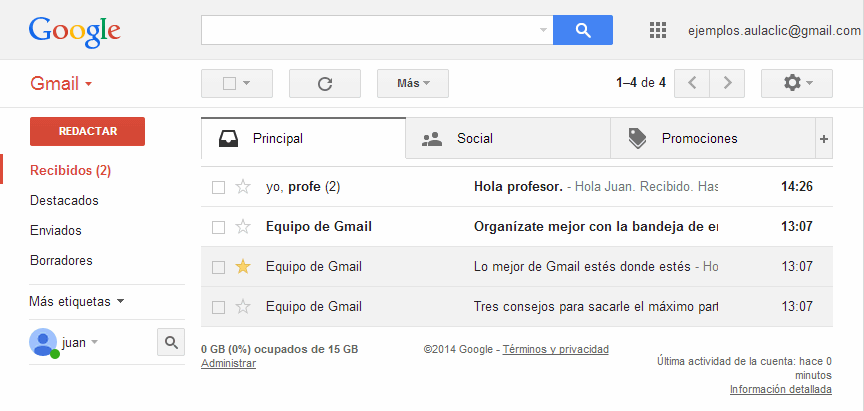Expand Más etiquetas in the sidebar
The image size is (864, 411).
point(77,301)
